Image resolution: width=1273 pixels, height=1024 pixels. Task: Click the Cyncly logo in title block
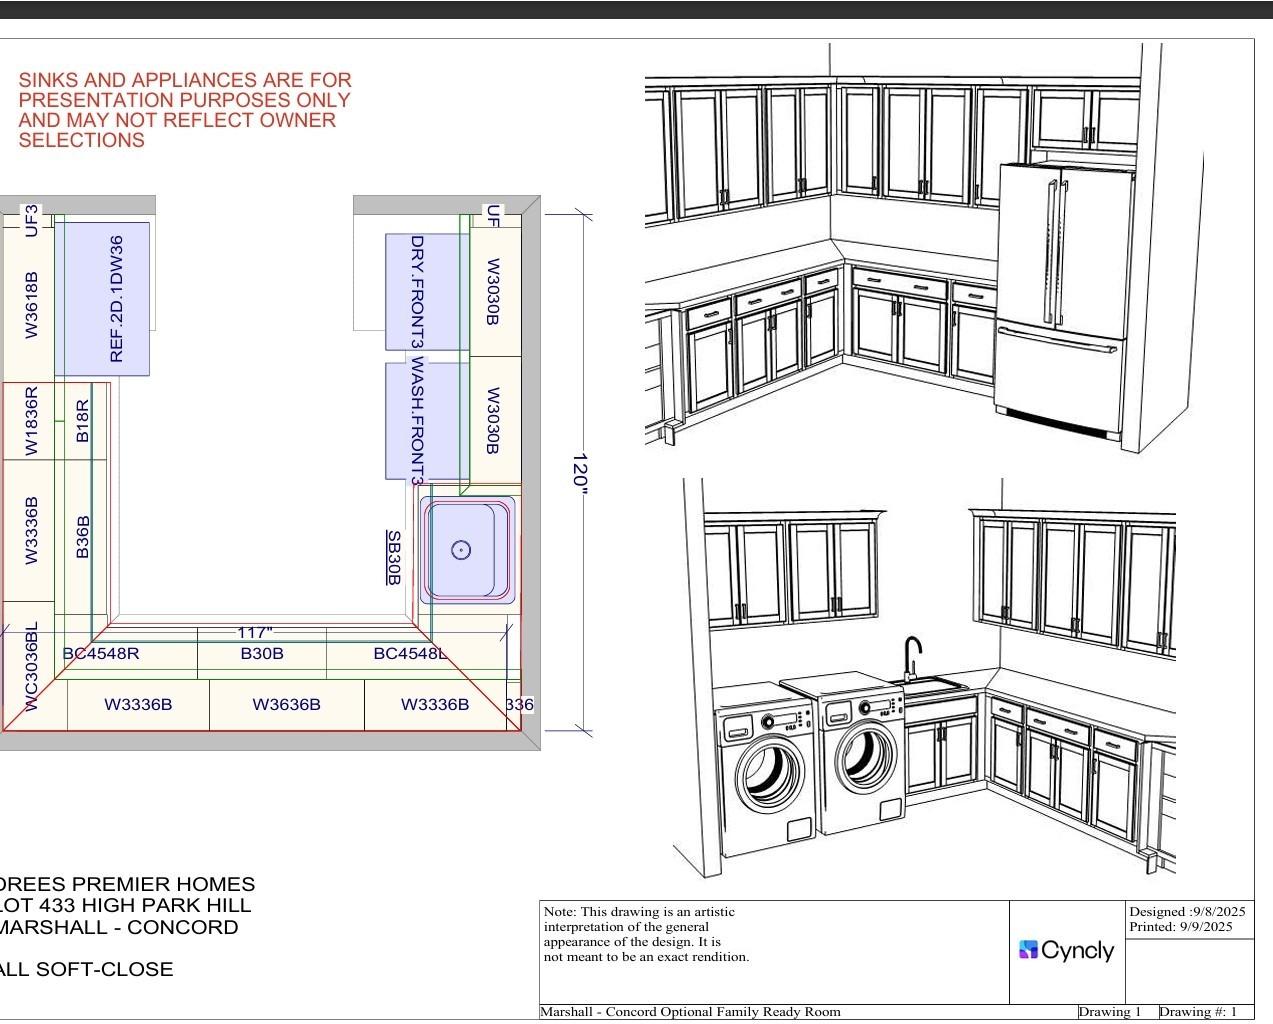pos(1066,950)
